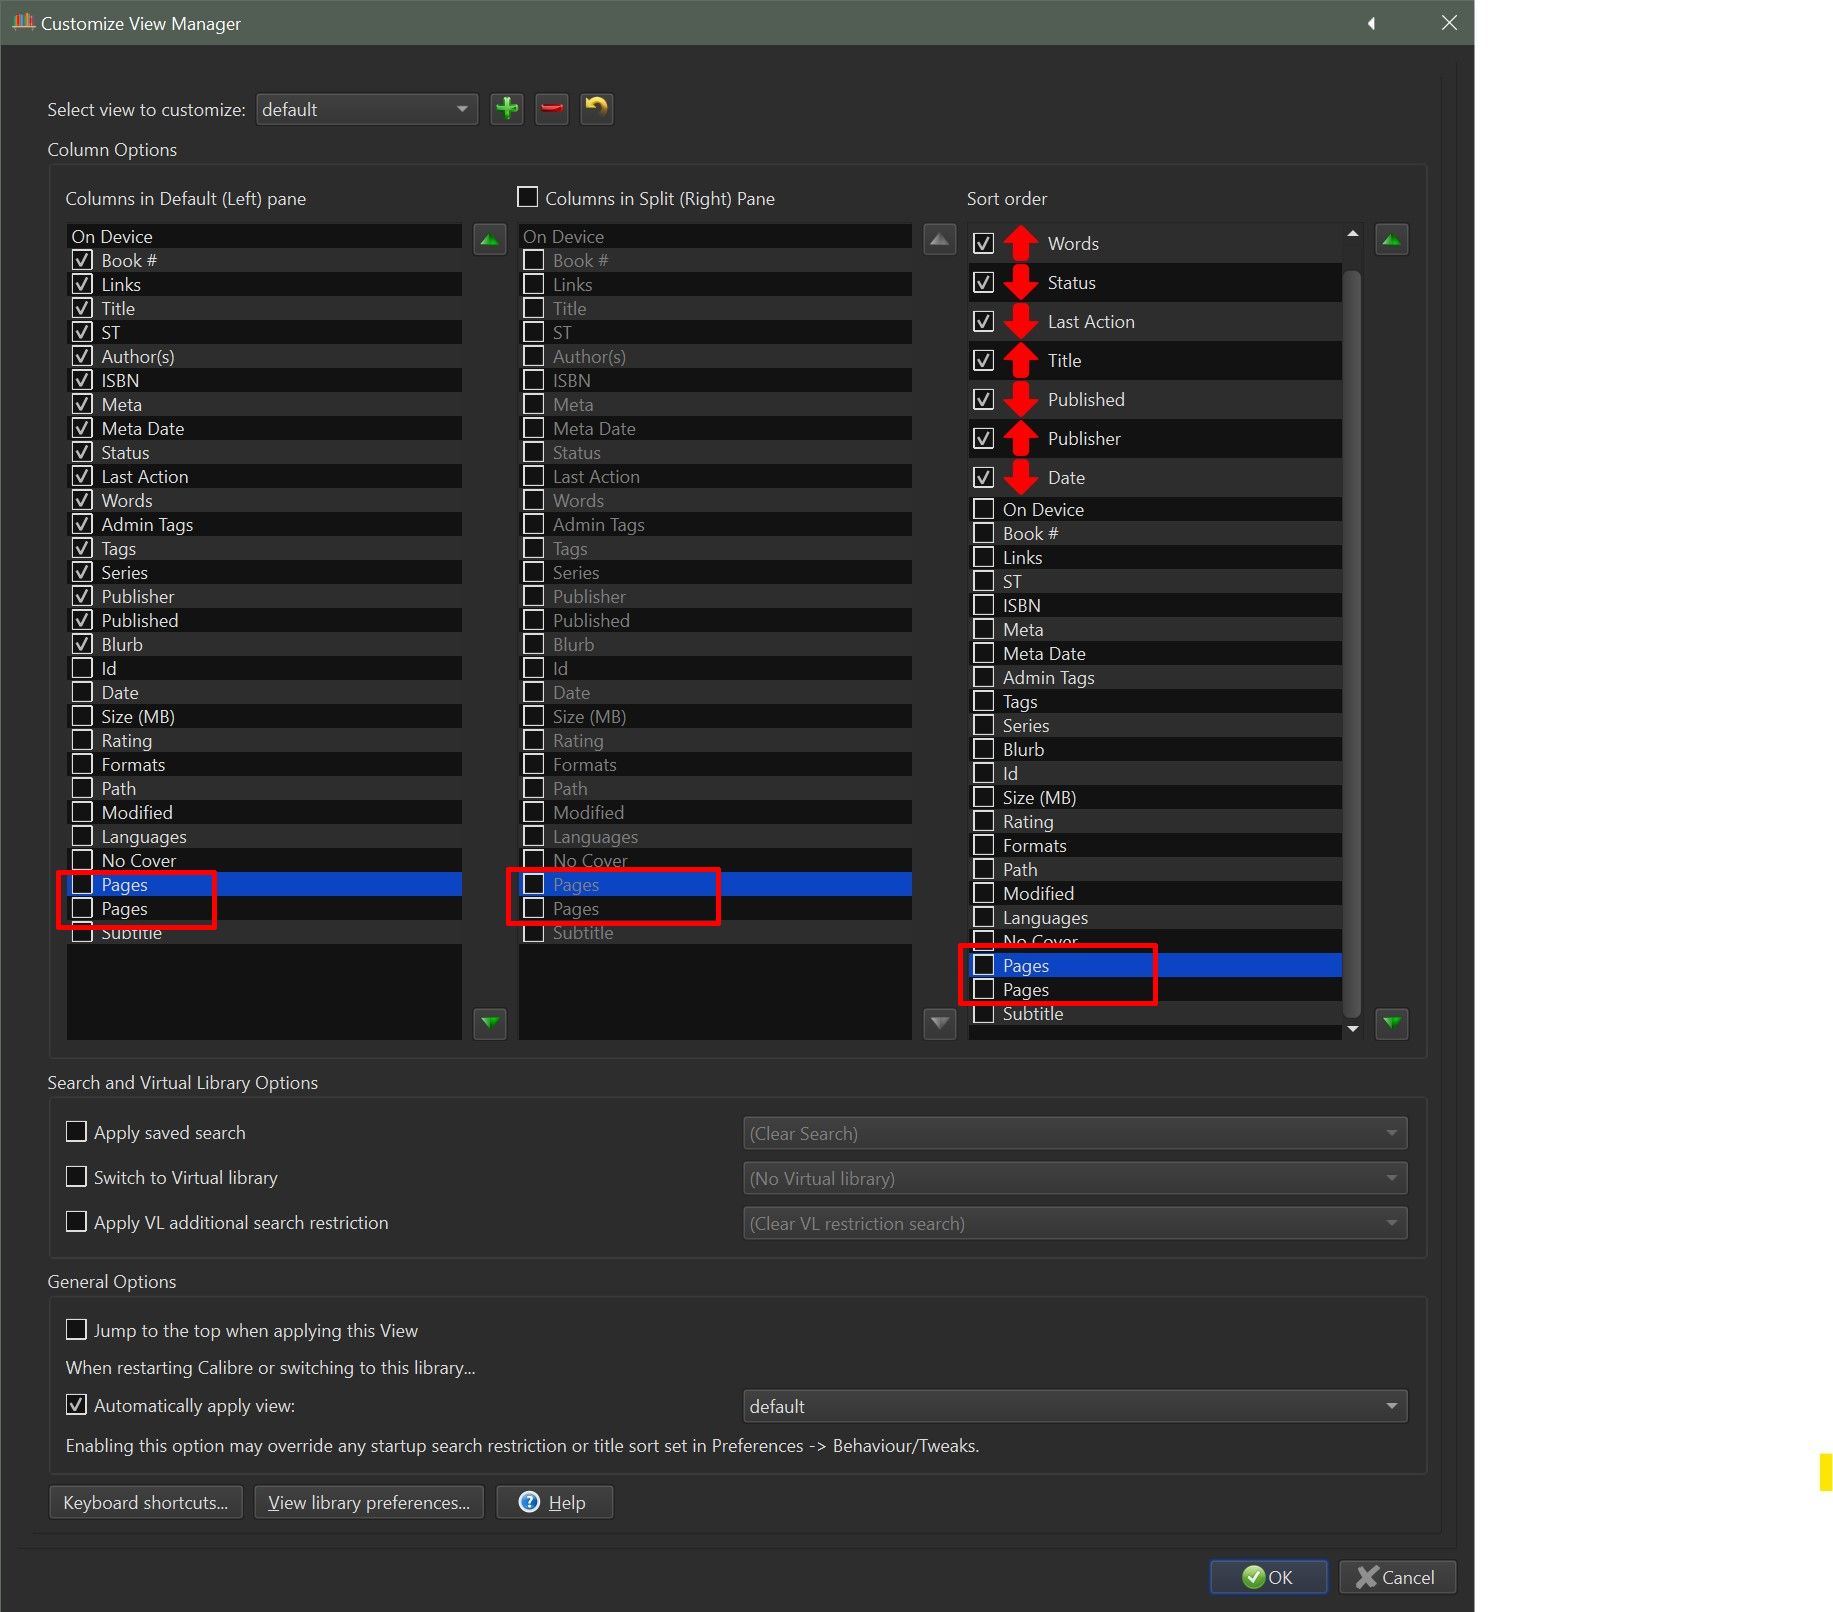The width and height of the screenshot is (1833, 1612).
Task: Select Published row in Sort order list
Action: coord(1155,399)
